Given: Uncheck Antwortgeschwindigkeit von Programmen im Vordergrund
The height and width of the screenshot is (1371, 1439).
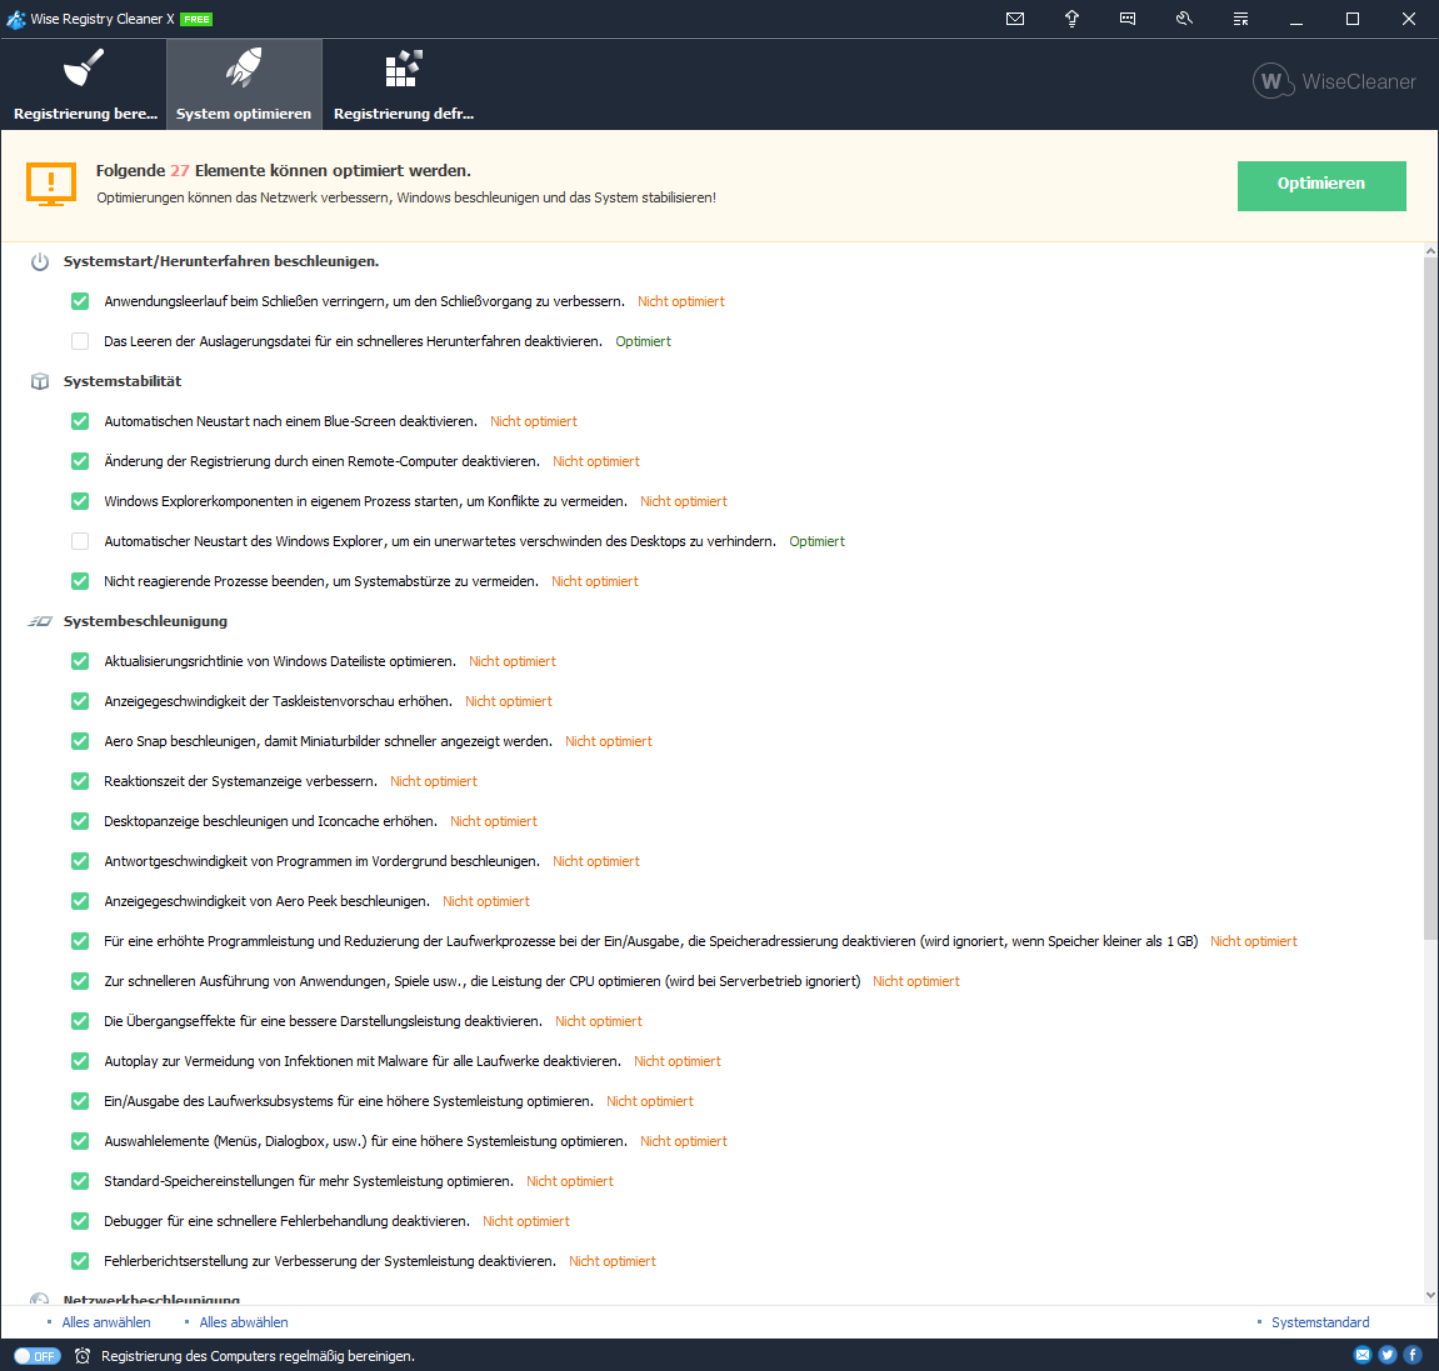Looking at the screenshot, I should pos(80,861).
